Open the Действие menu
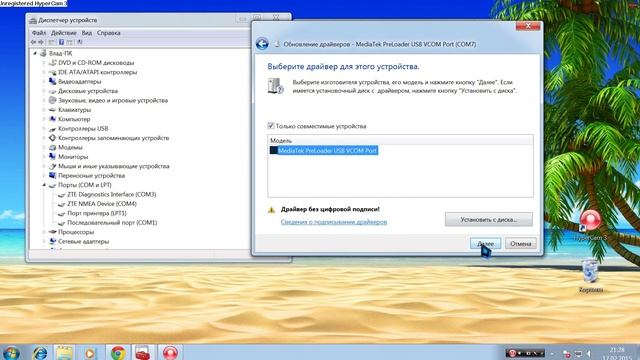 pos(64,33)
